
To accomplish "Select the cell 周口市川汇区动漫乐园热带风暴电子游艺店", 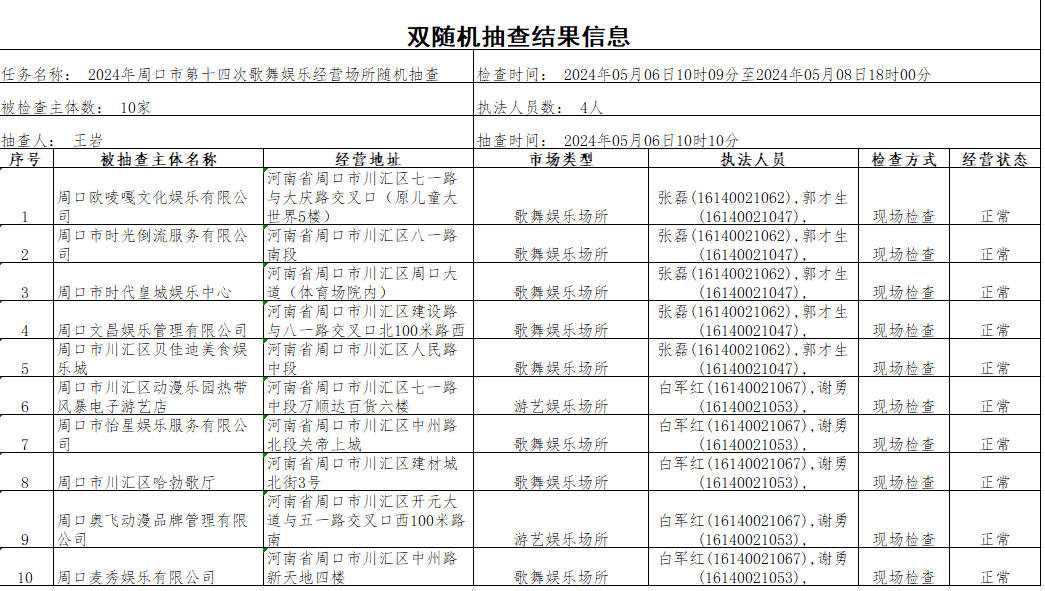I will point(159,396).
